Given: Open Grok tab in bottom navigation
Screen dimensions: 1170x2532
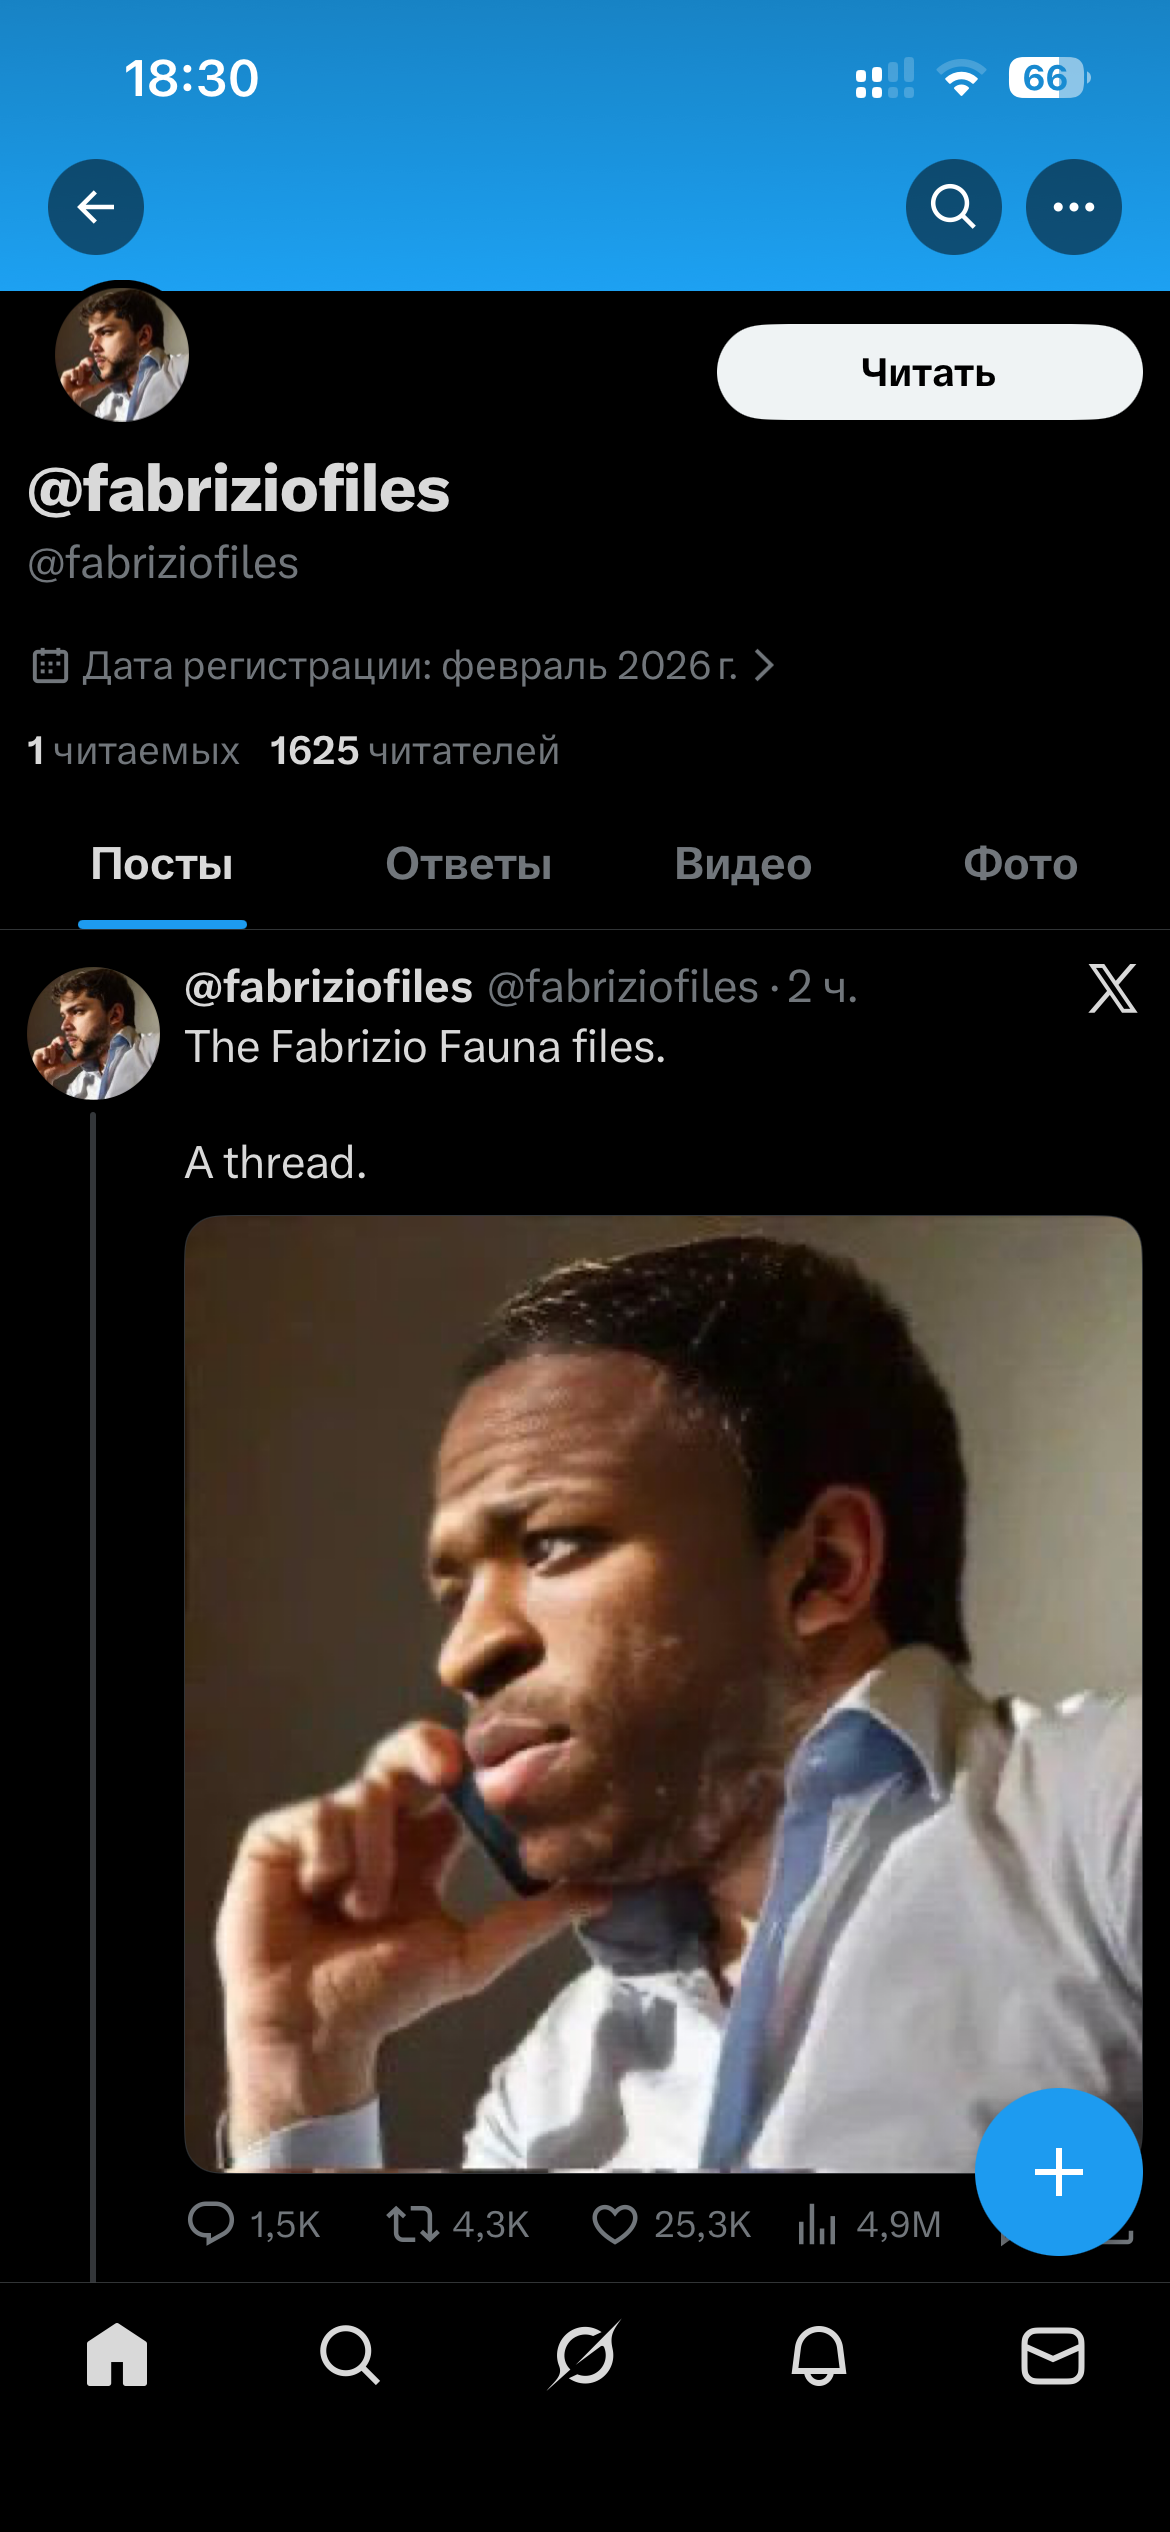Looking at the screenshot, I should click(x=585, y=2355).
